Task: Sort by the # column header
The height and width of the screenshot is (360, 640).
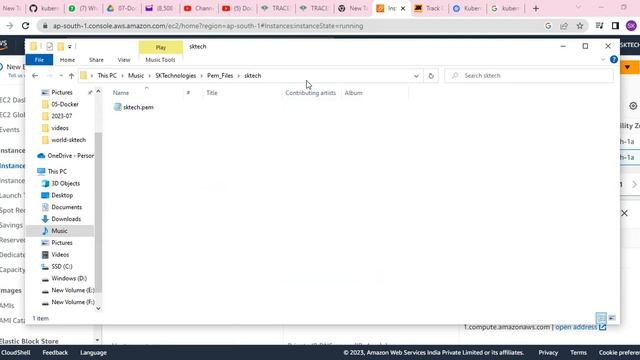Action: pyautogui.click(x=188, y=93)
